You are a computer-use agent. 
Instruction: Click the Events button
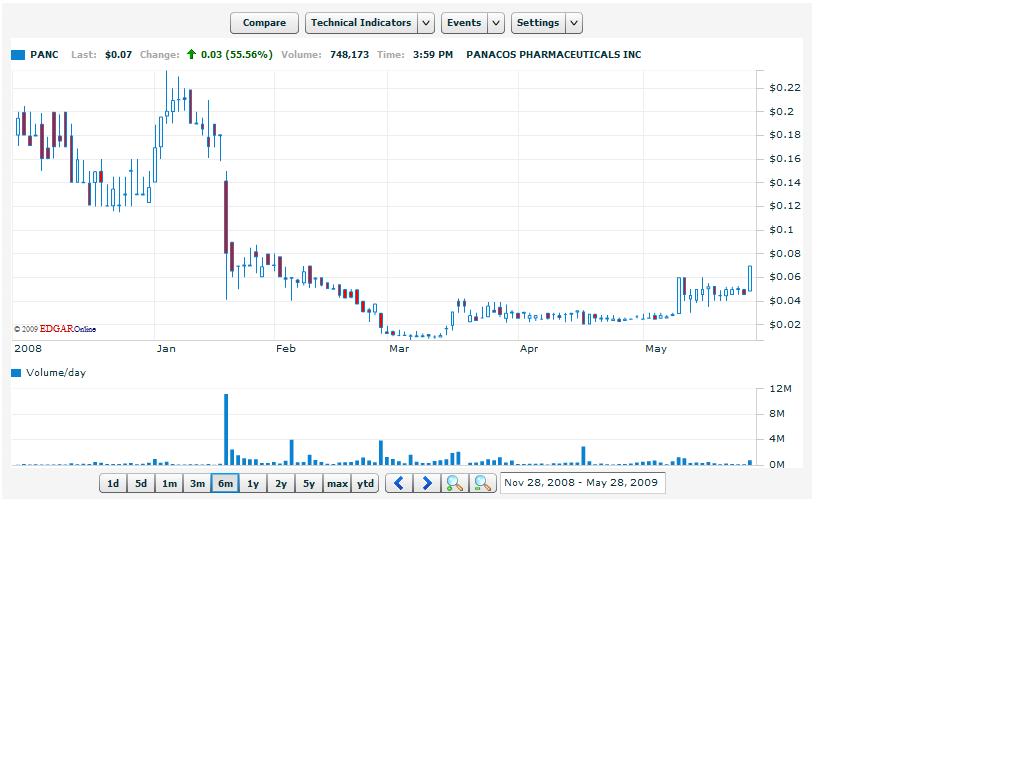point(464,23)
